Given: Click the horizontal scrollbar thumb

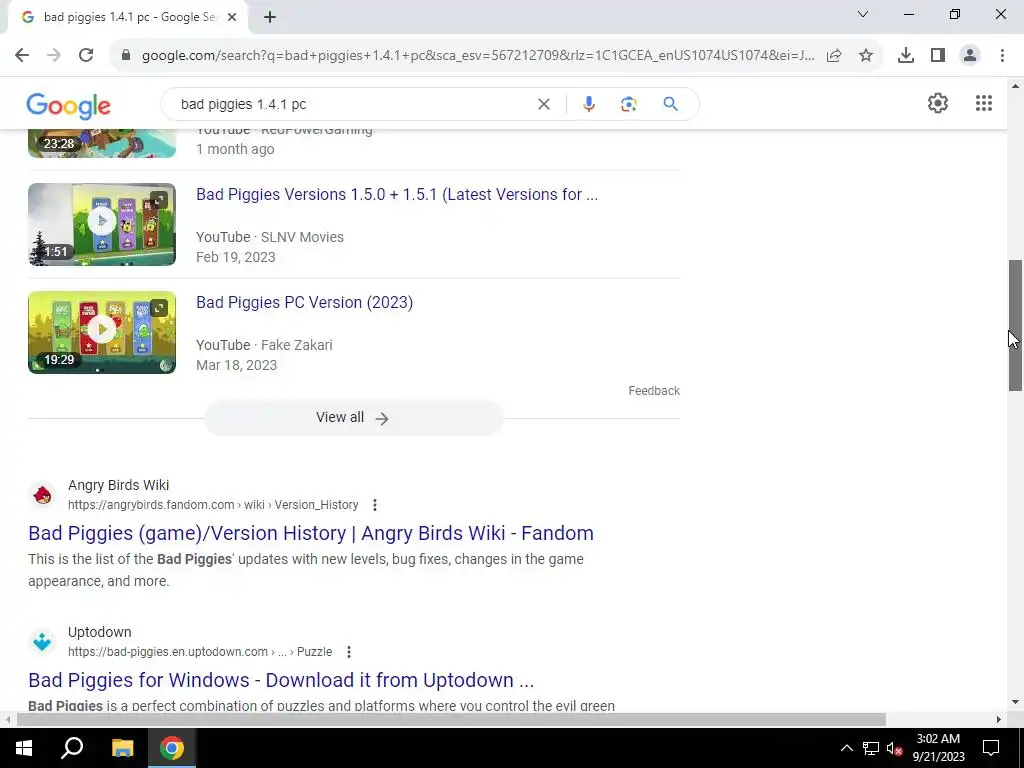Looking at the screenshot, I should click(451, 719).
